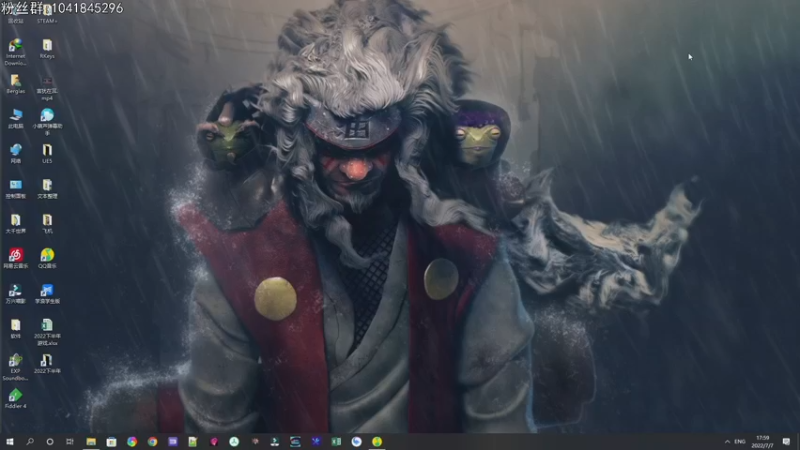The width and height of the screenshot is (800, 450).
Task: Open the This PC (此电脑) icon
Action: pos(15,118)
